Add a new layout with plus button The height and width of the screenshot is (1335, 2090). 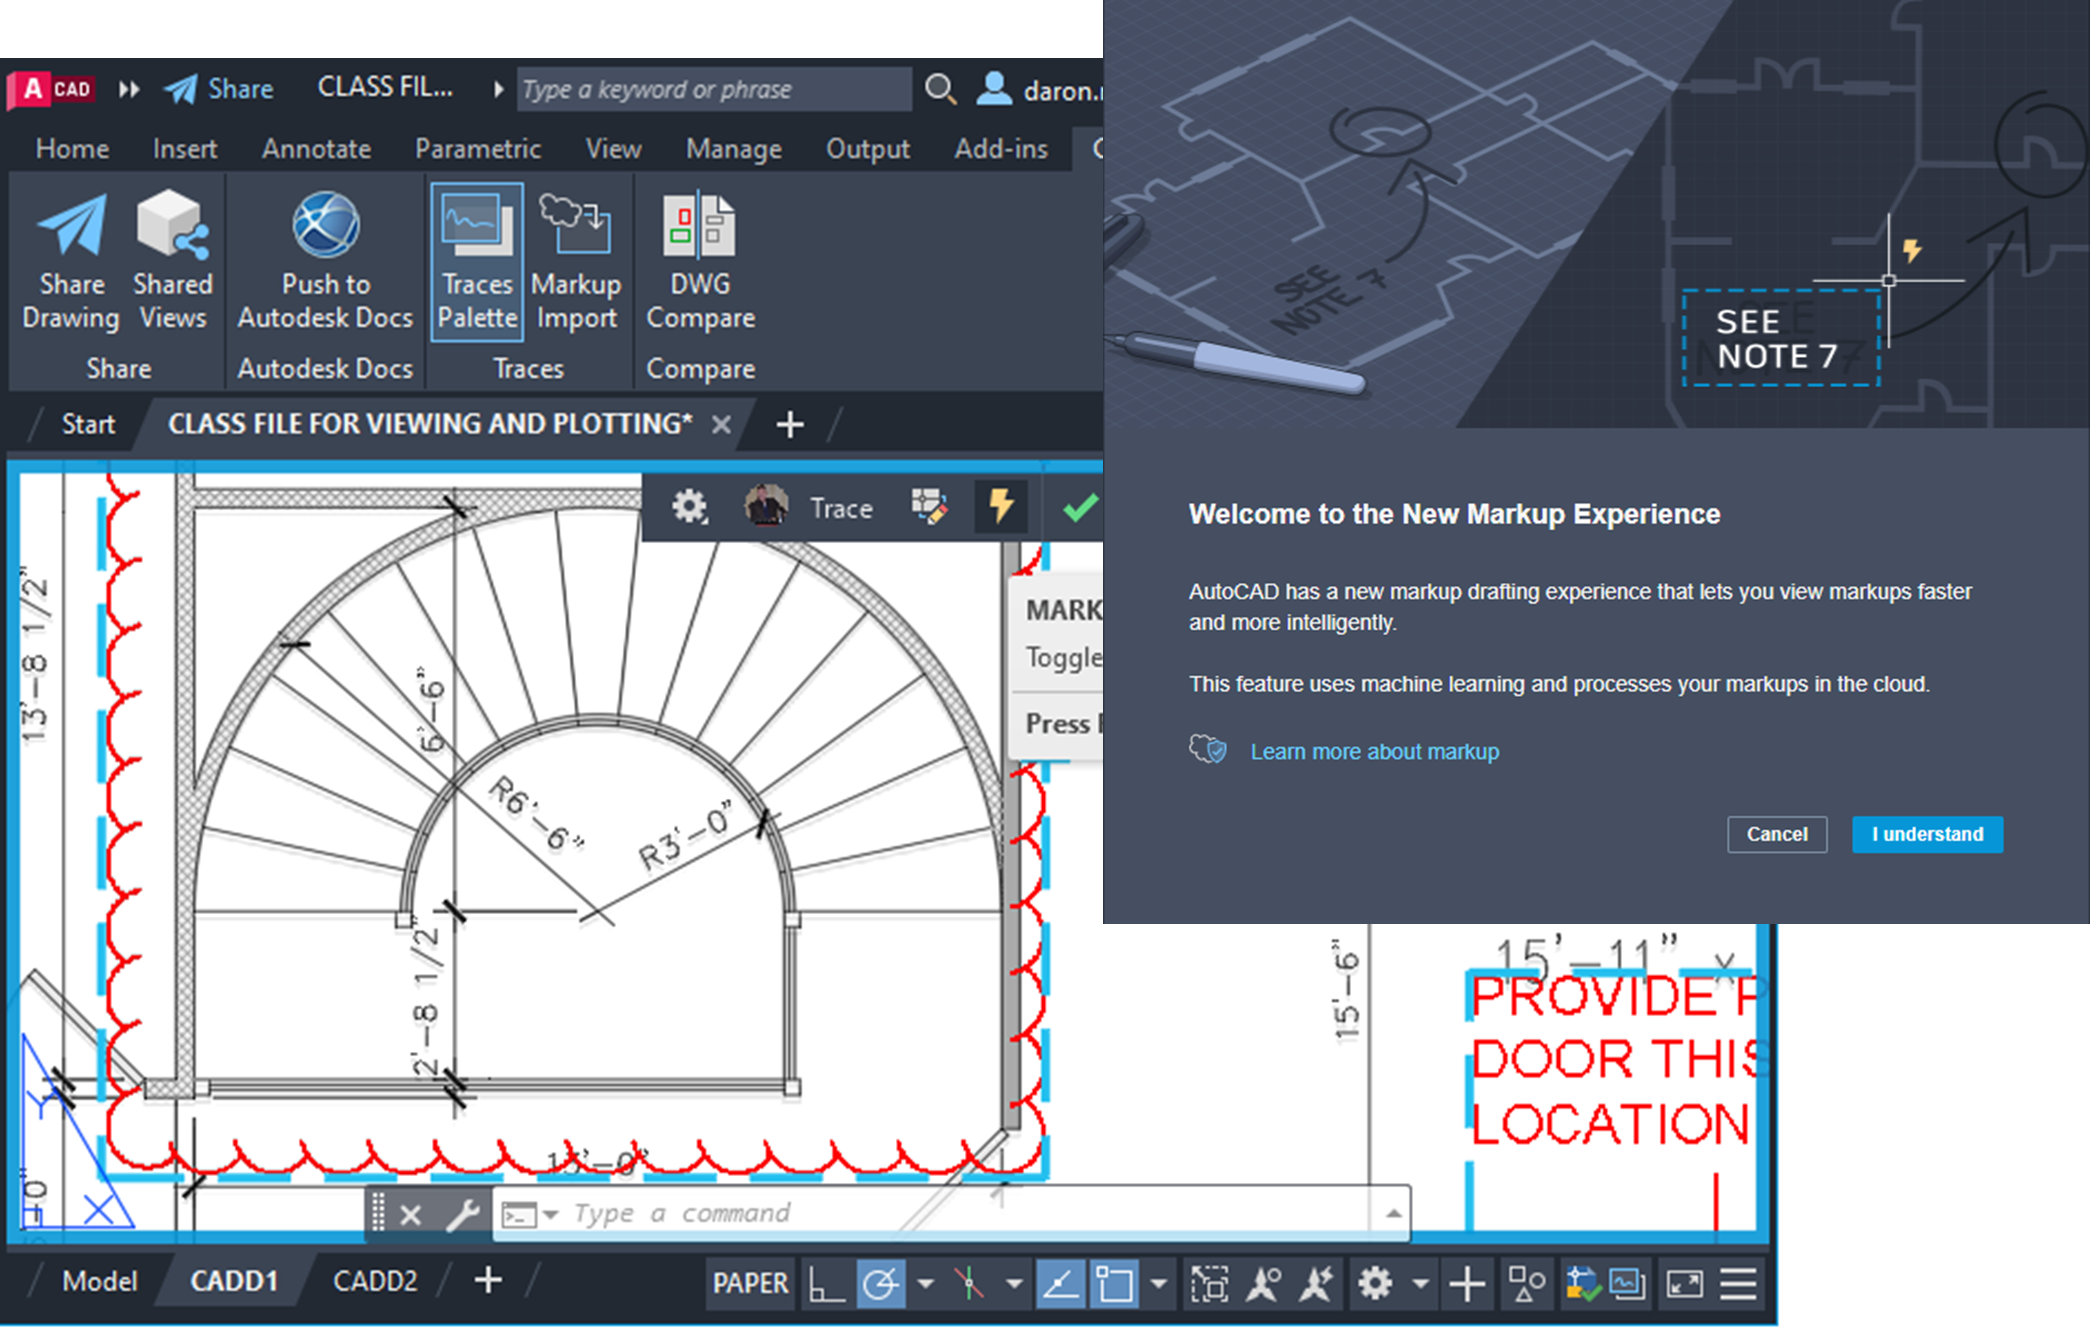(487, 1280)
